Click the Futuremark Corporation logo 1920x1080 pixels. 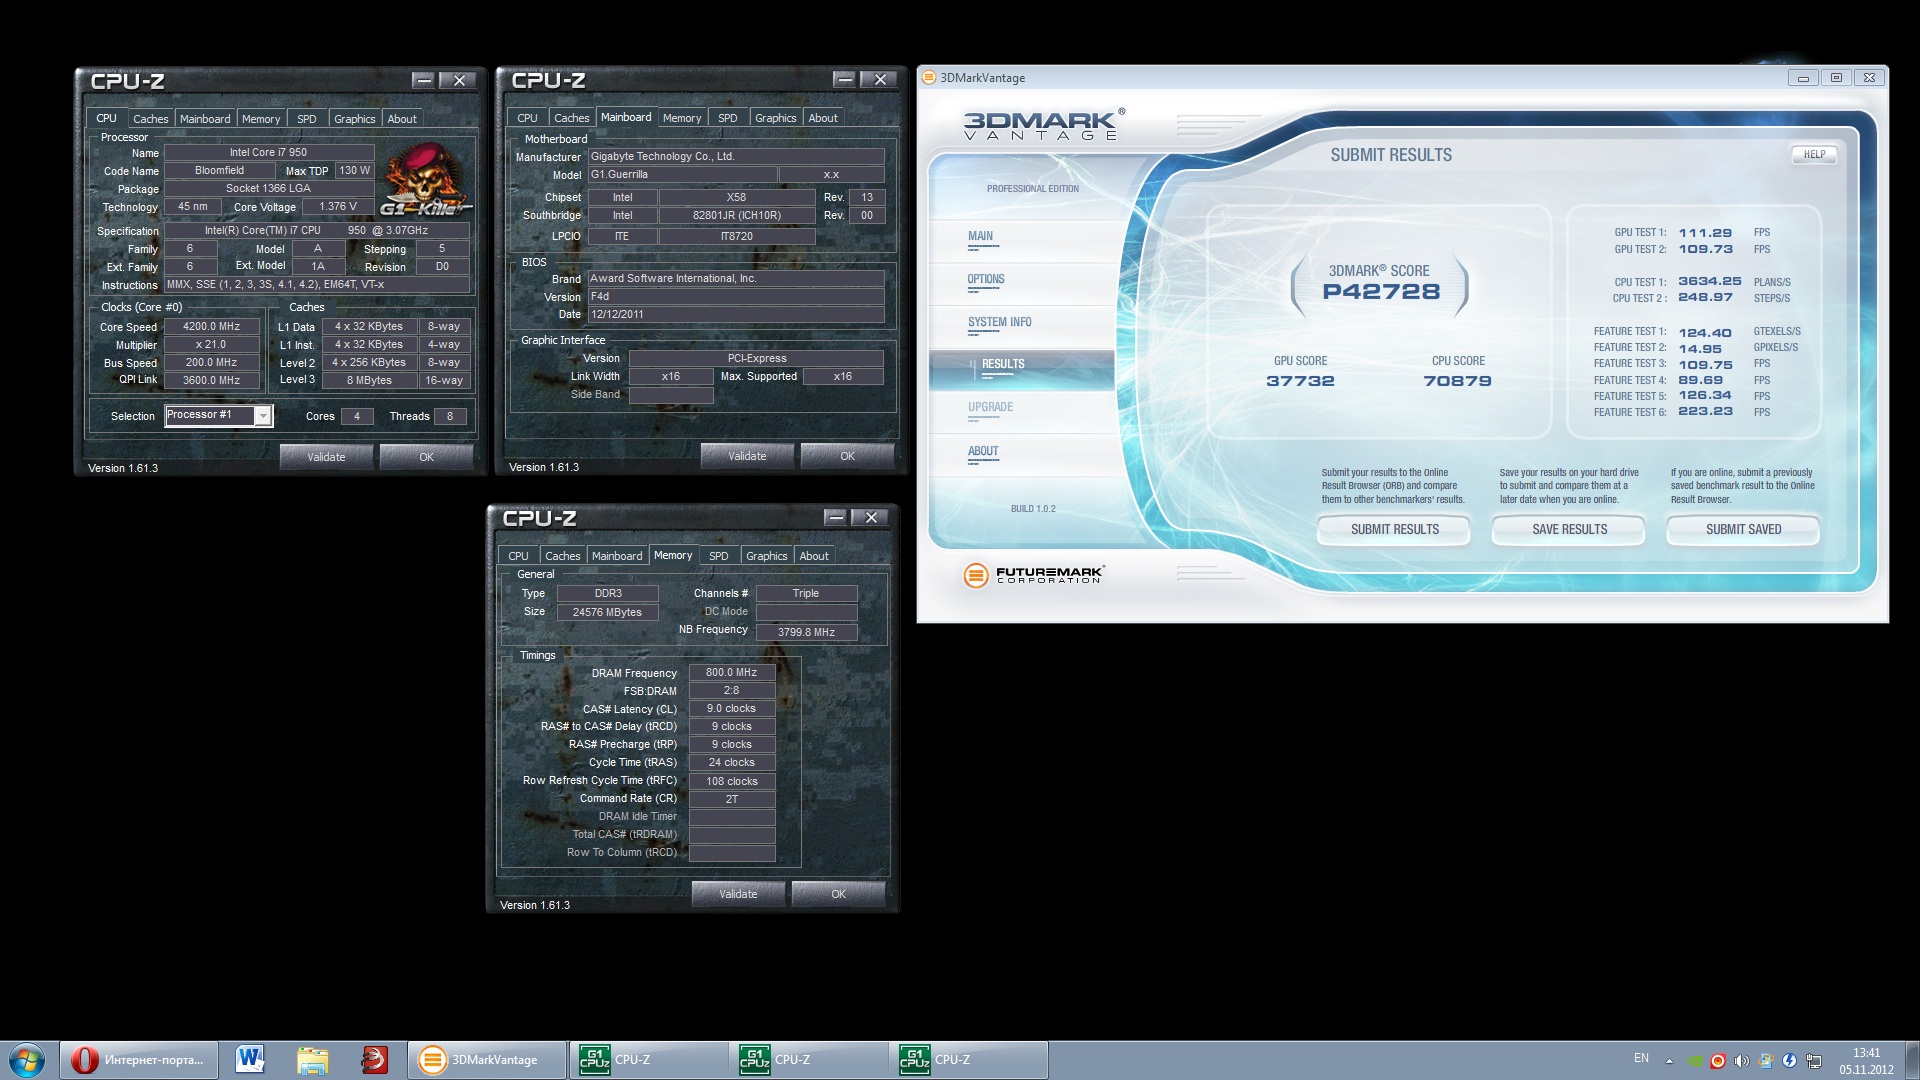click(1035, 575)
